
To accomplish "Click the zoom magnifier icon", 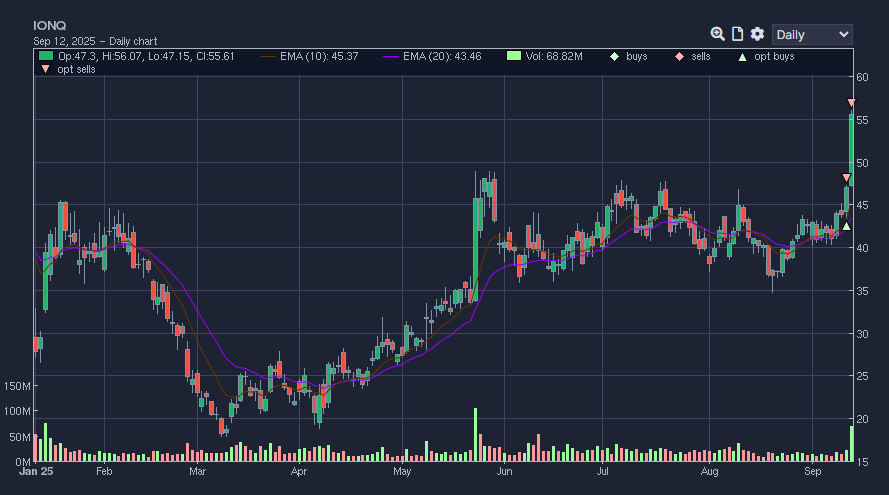I will pos(717,34).
